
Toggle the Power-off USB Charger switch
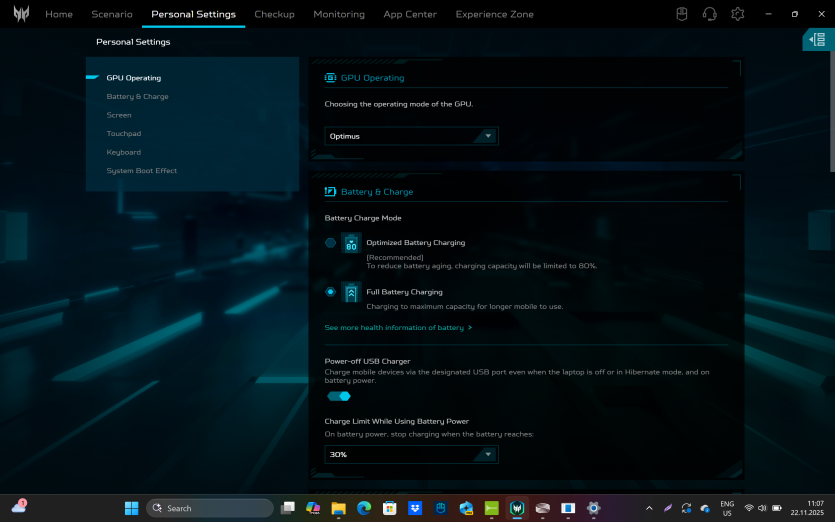pyautogui.click(x=339, y=396)
